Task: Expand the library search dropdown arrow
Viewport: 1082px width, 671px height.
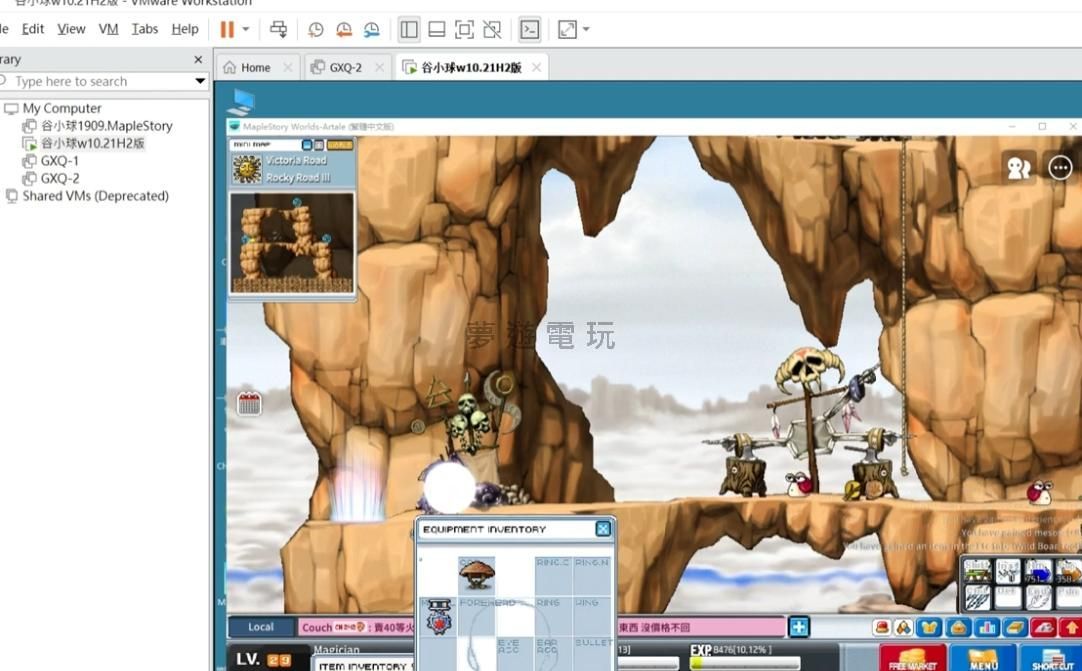Action: [200, 81]
